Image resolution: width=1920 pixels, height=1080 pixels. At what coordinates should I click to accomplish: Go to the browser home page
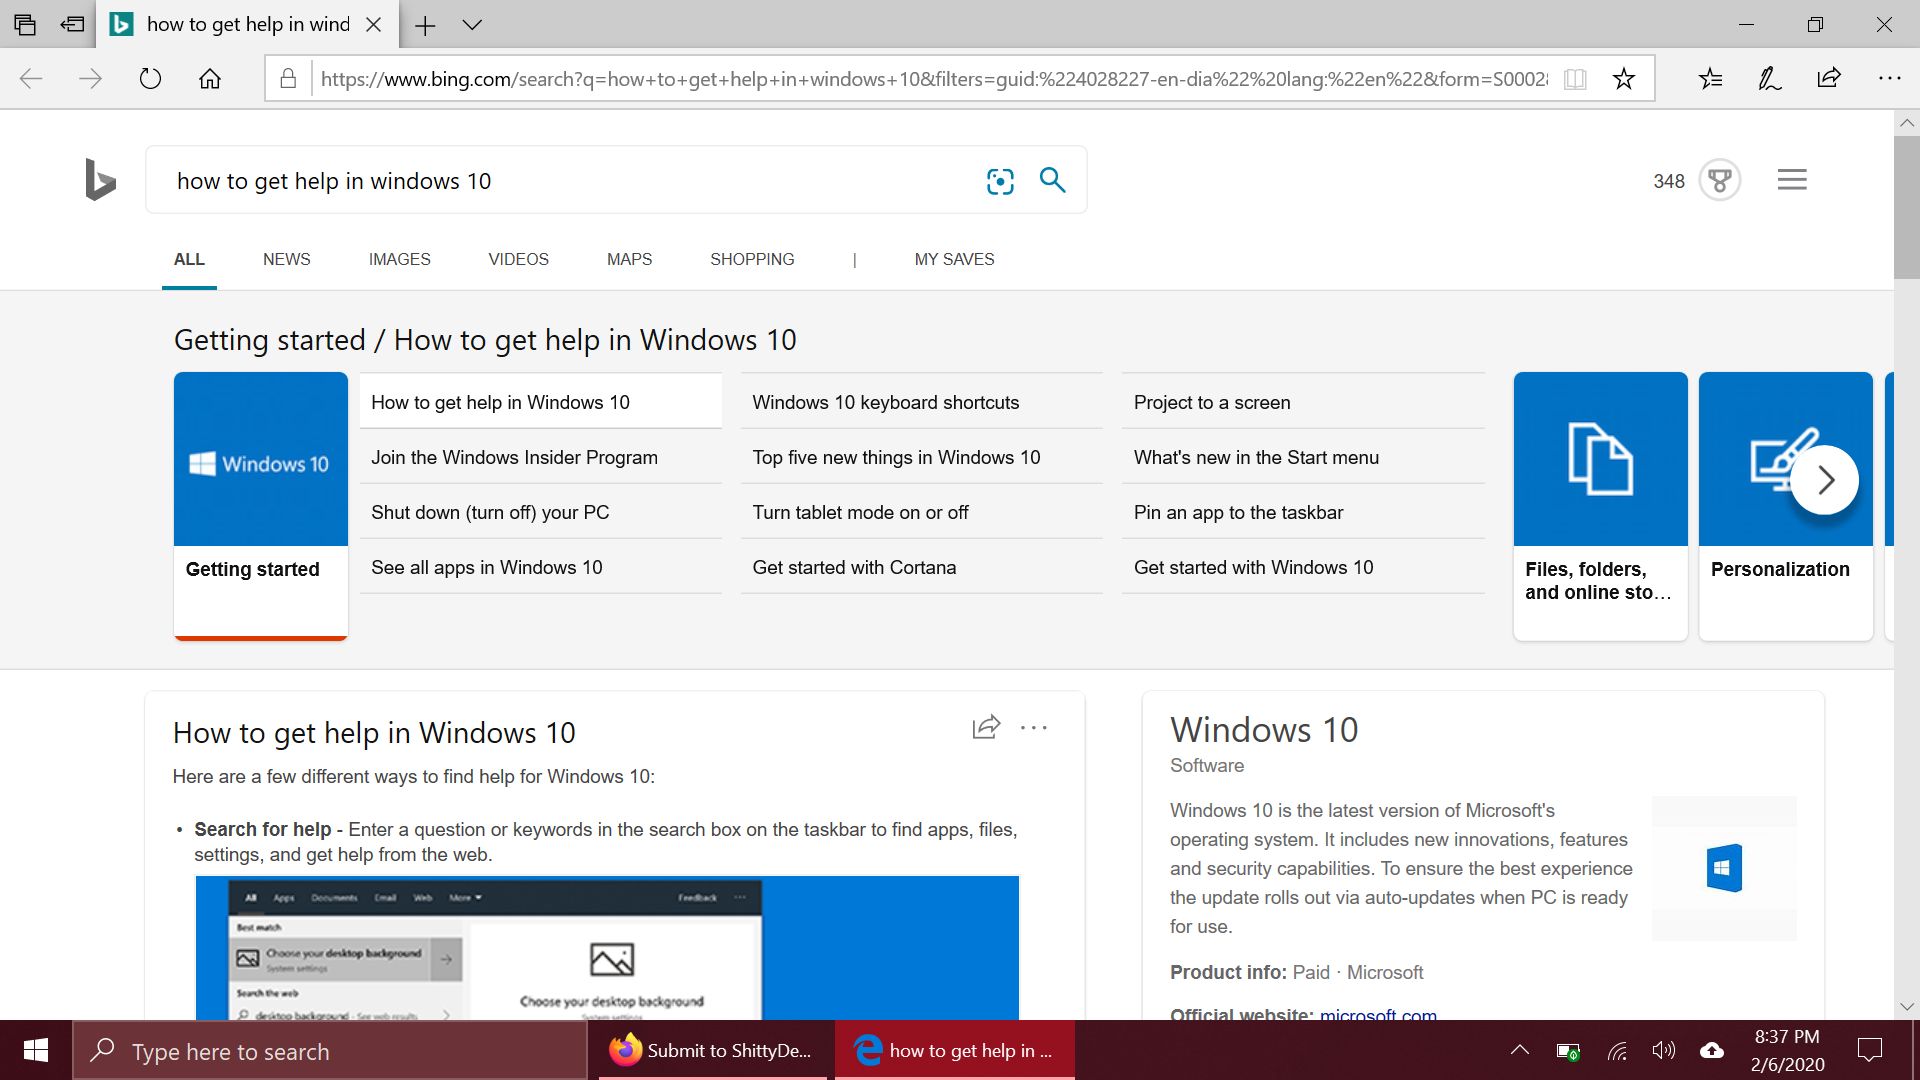(x=210, y=78)
